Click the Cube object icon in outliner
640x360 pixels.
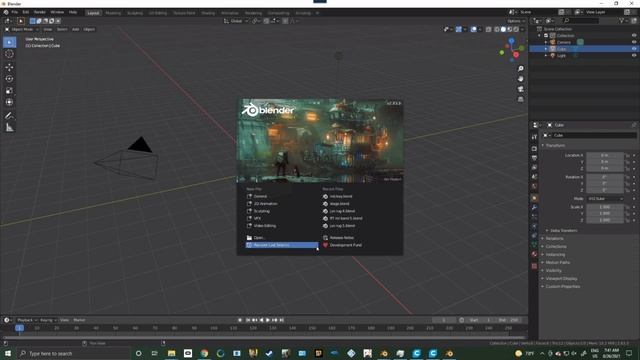(x=553, y=49)
